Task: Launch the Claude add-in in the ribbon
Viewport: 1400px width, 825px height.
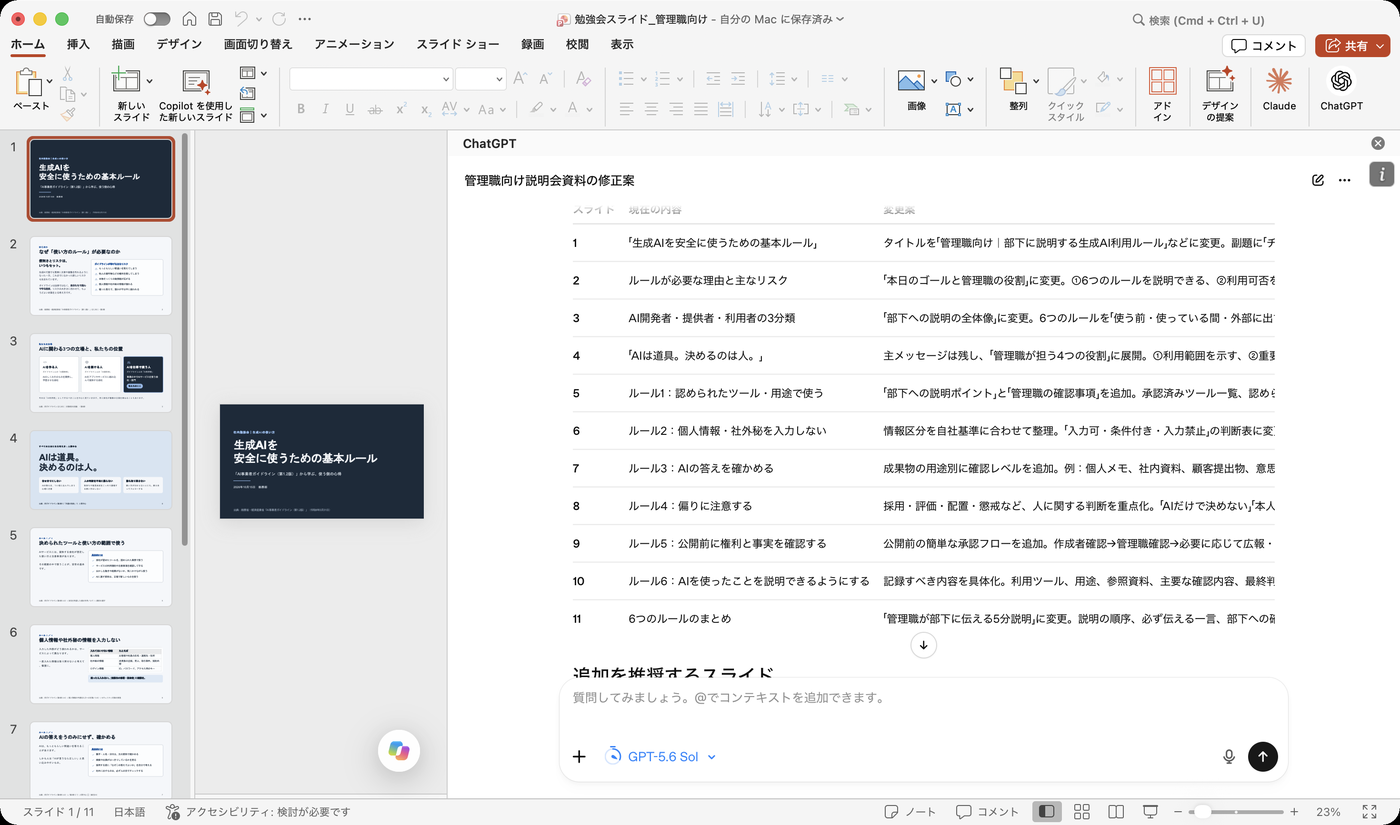Action: click(1279, 90)
